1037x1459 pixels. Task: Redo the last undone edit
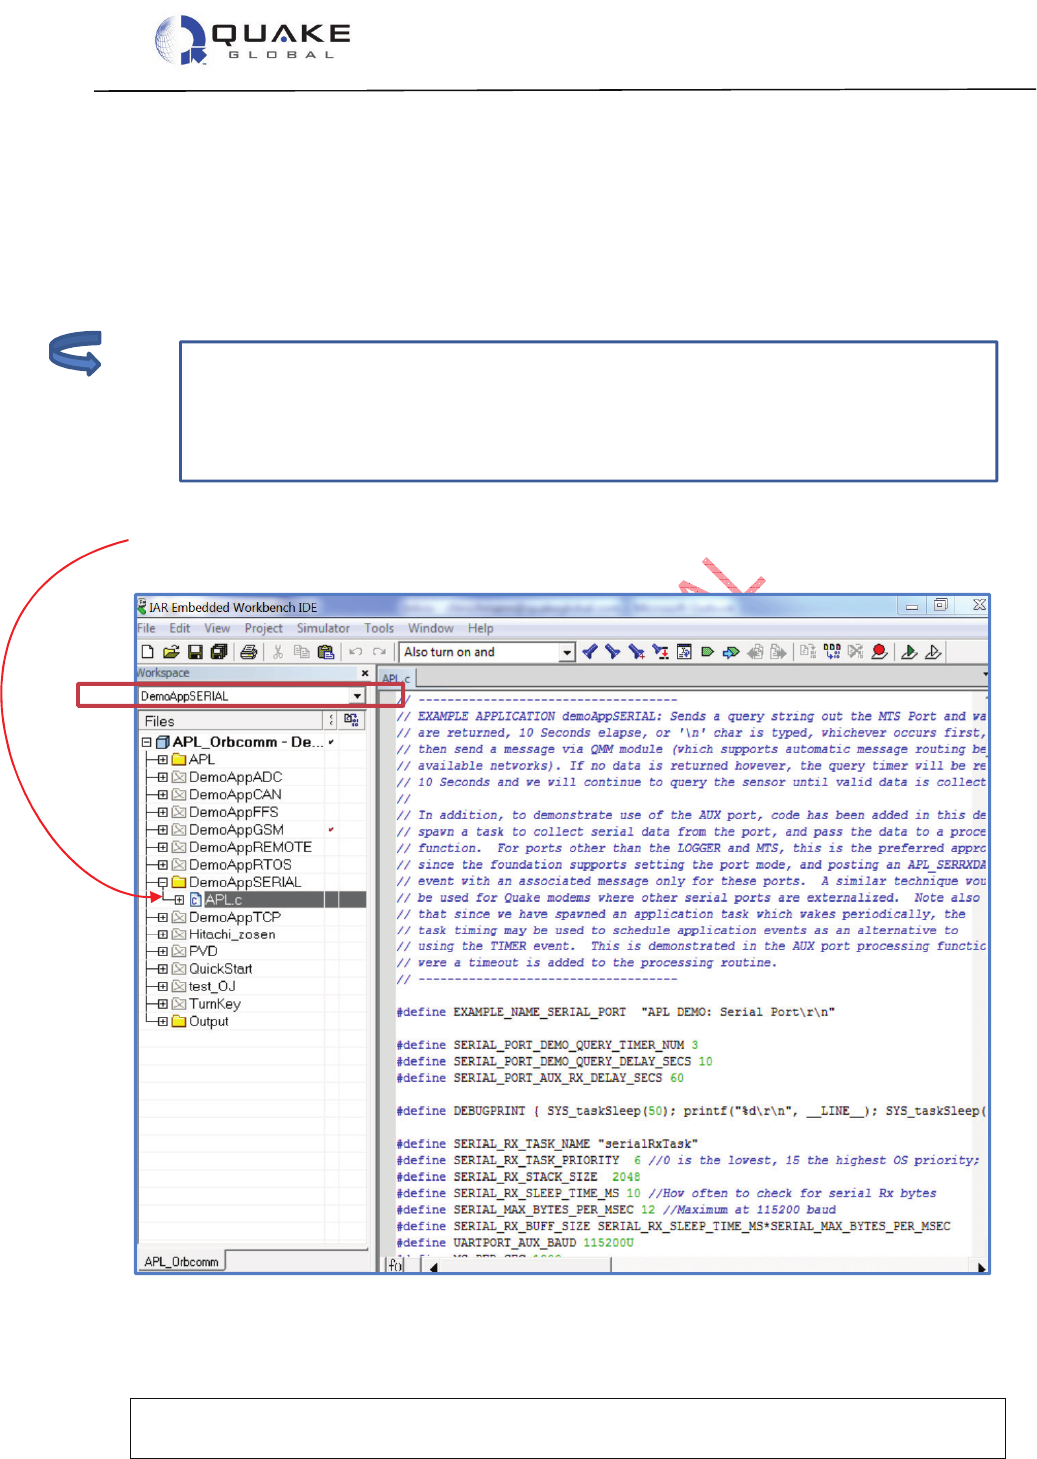tap(379, 652)
